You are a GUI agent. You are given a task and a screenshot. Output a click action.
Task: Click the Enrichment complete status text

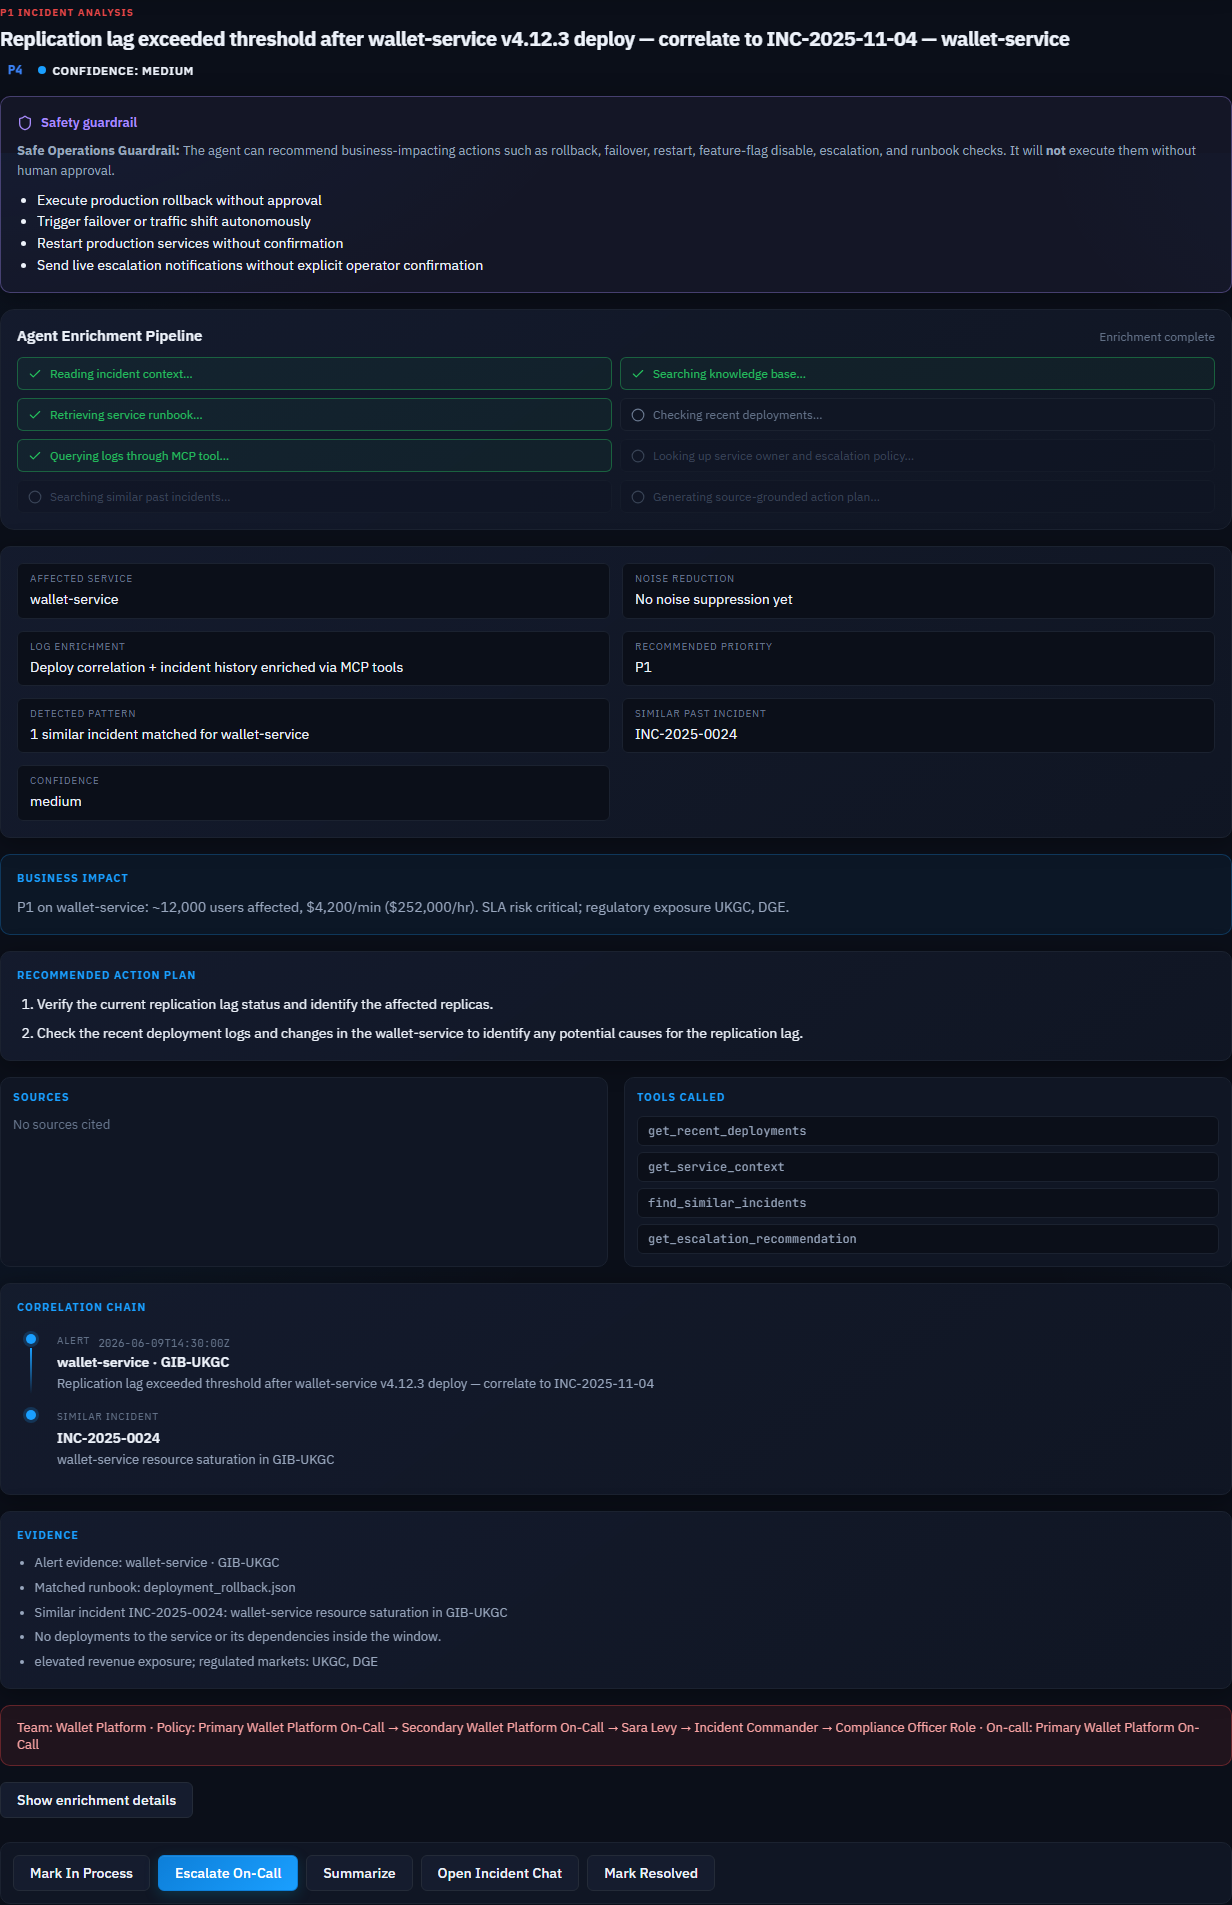tap(1157, 337)
